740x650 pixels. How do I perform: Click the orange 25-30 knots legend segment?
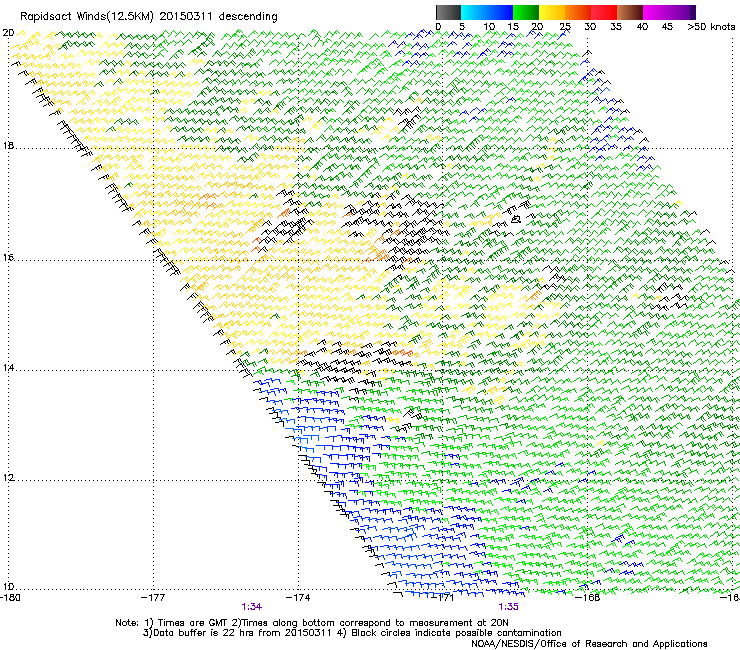578,12
